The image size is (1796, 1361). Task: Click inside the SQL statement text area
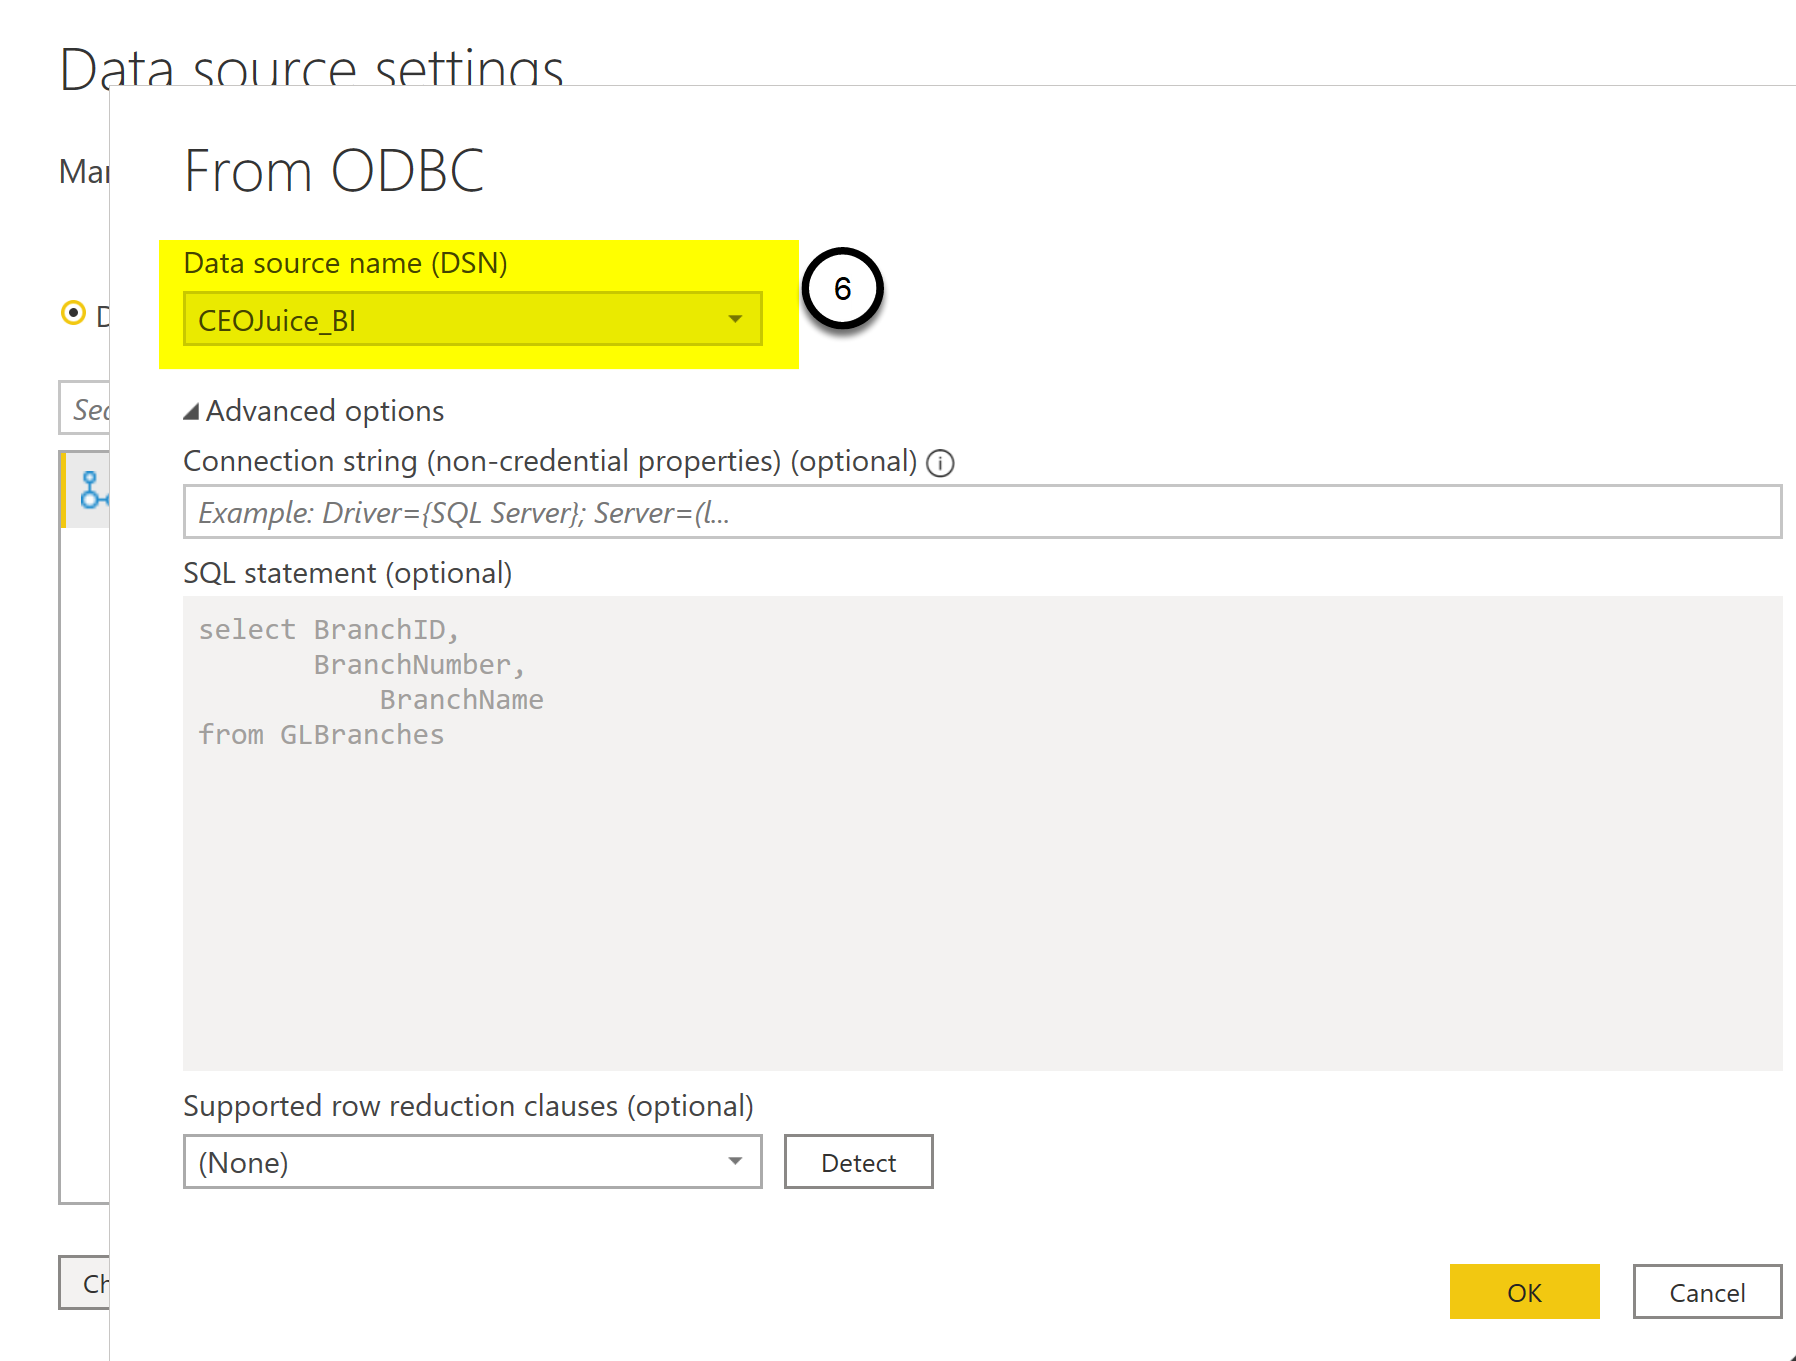coord(982,833)
